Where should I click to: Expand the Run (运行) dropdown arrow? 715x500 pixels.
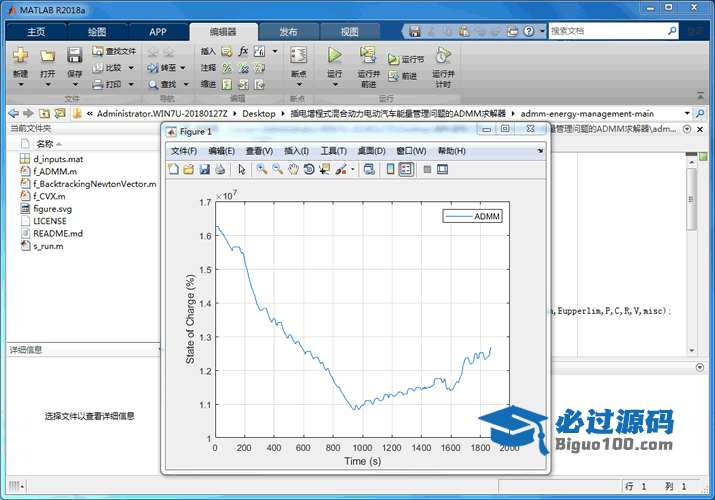pyautogui.click(x=335, y=84)
